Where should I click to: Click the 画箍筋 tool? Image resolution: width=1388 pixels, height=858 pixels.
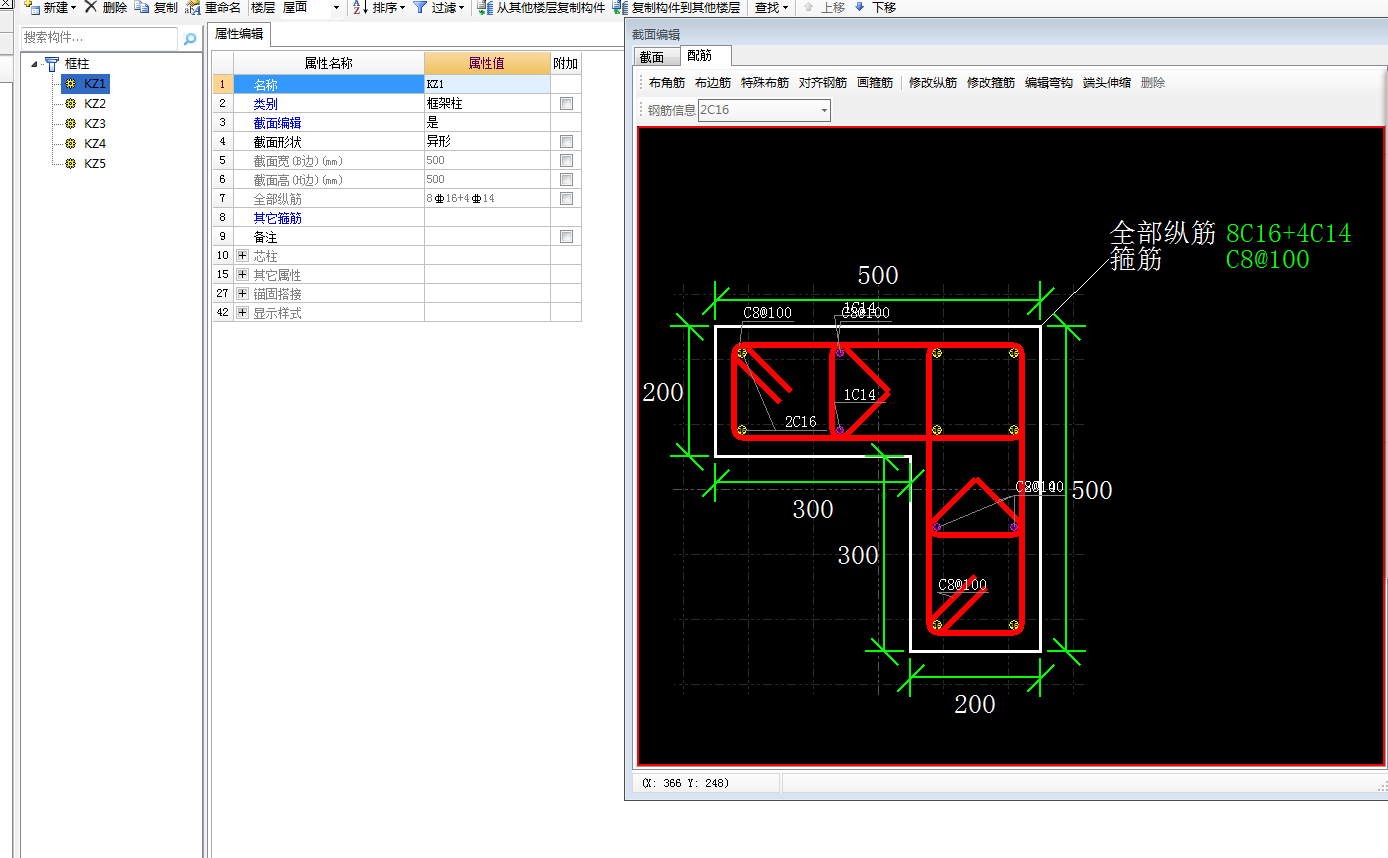pos(875,83)
